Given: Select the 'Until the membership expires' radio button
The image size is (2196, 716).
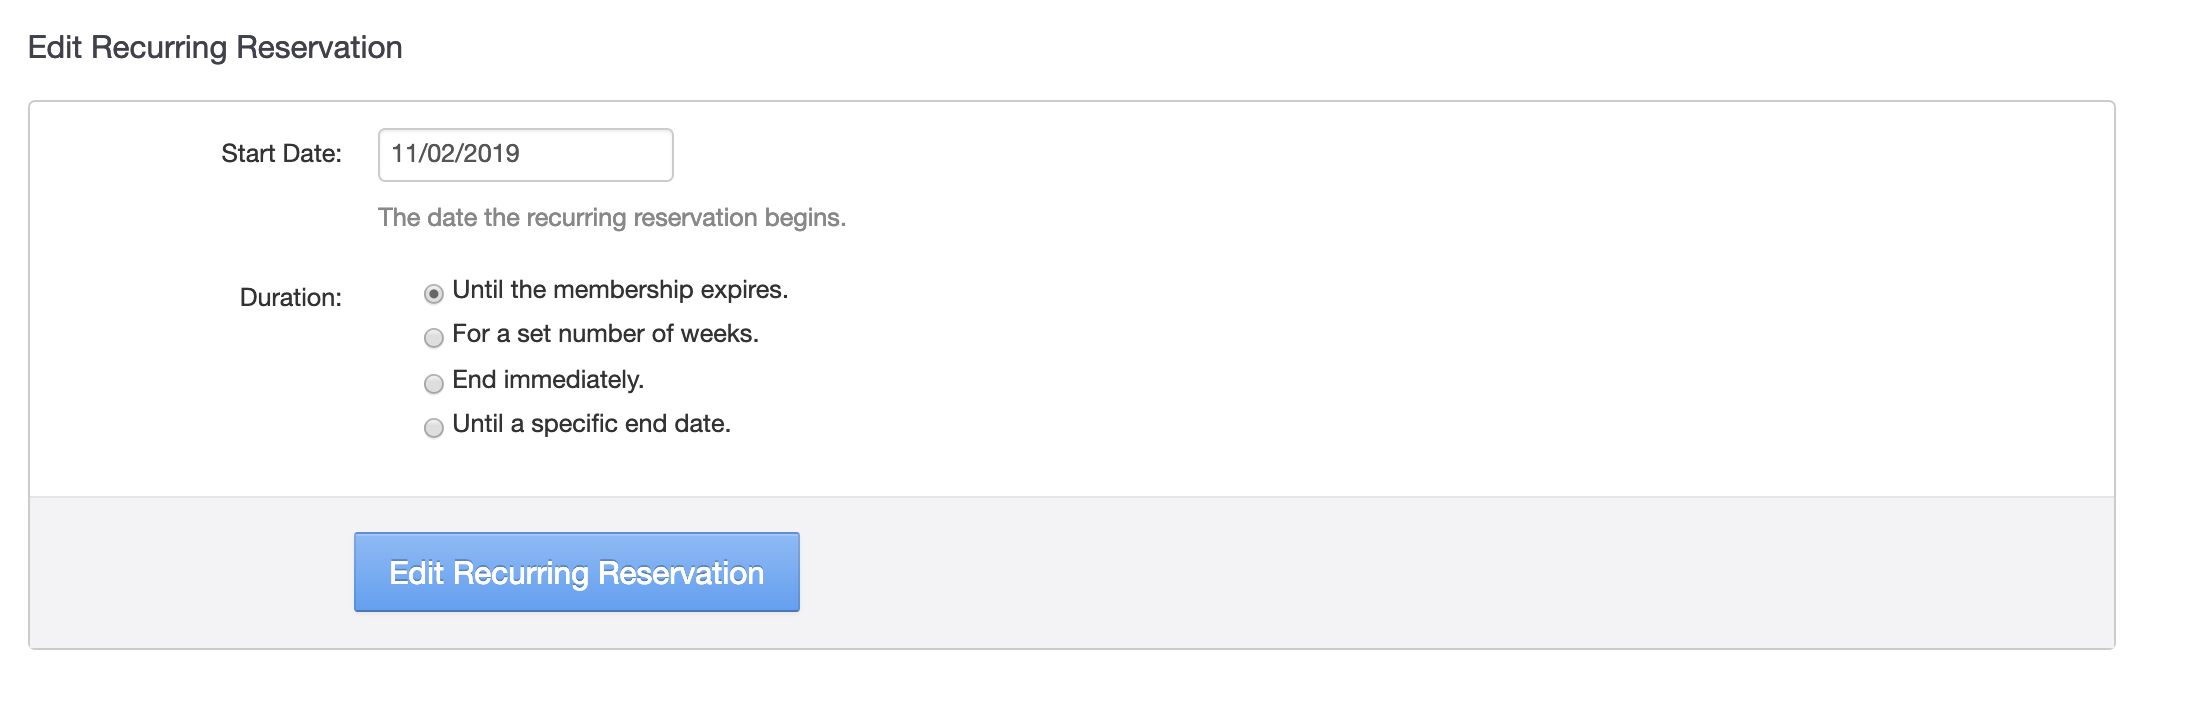Looking at the screenshot, I should click(433, 294).
